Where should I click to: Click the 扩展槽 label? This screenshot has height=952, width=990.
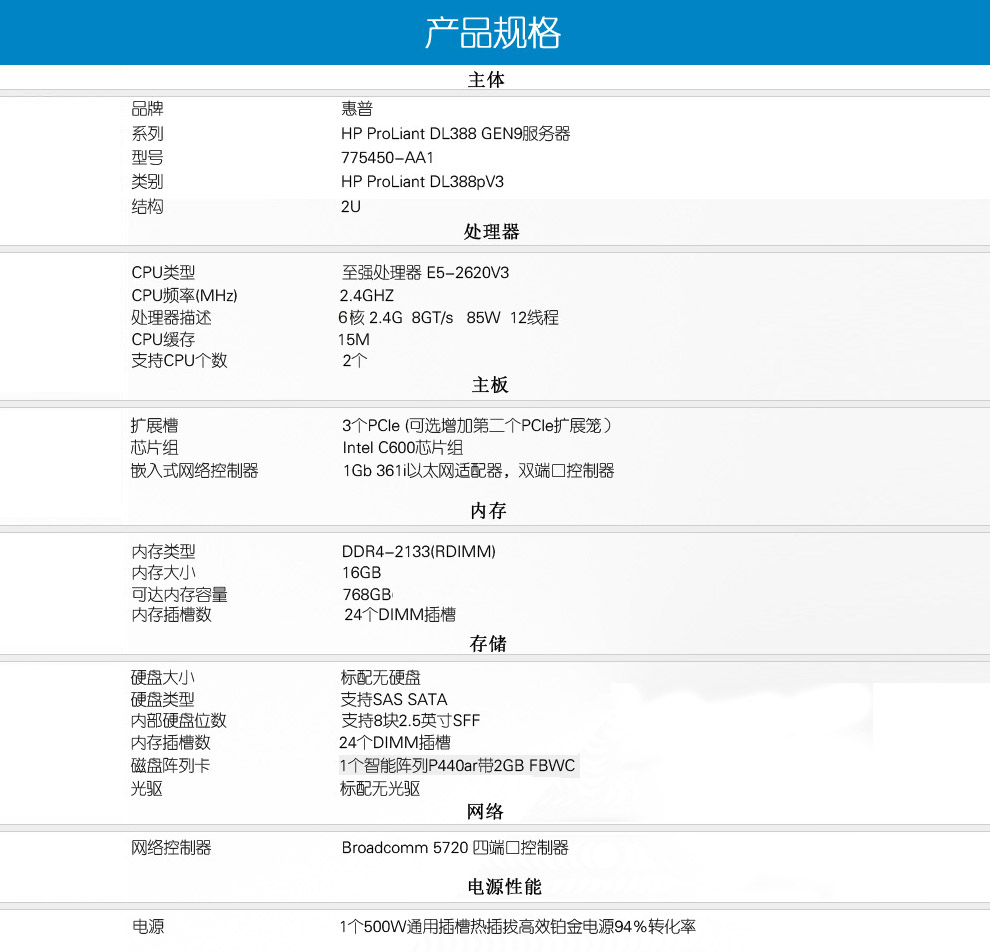[x=155, y=425]
